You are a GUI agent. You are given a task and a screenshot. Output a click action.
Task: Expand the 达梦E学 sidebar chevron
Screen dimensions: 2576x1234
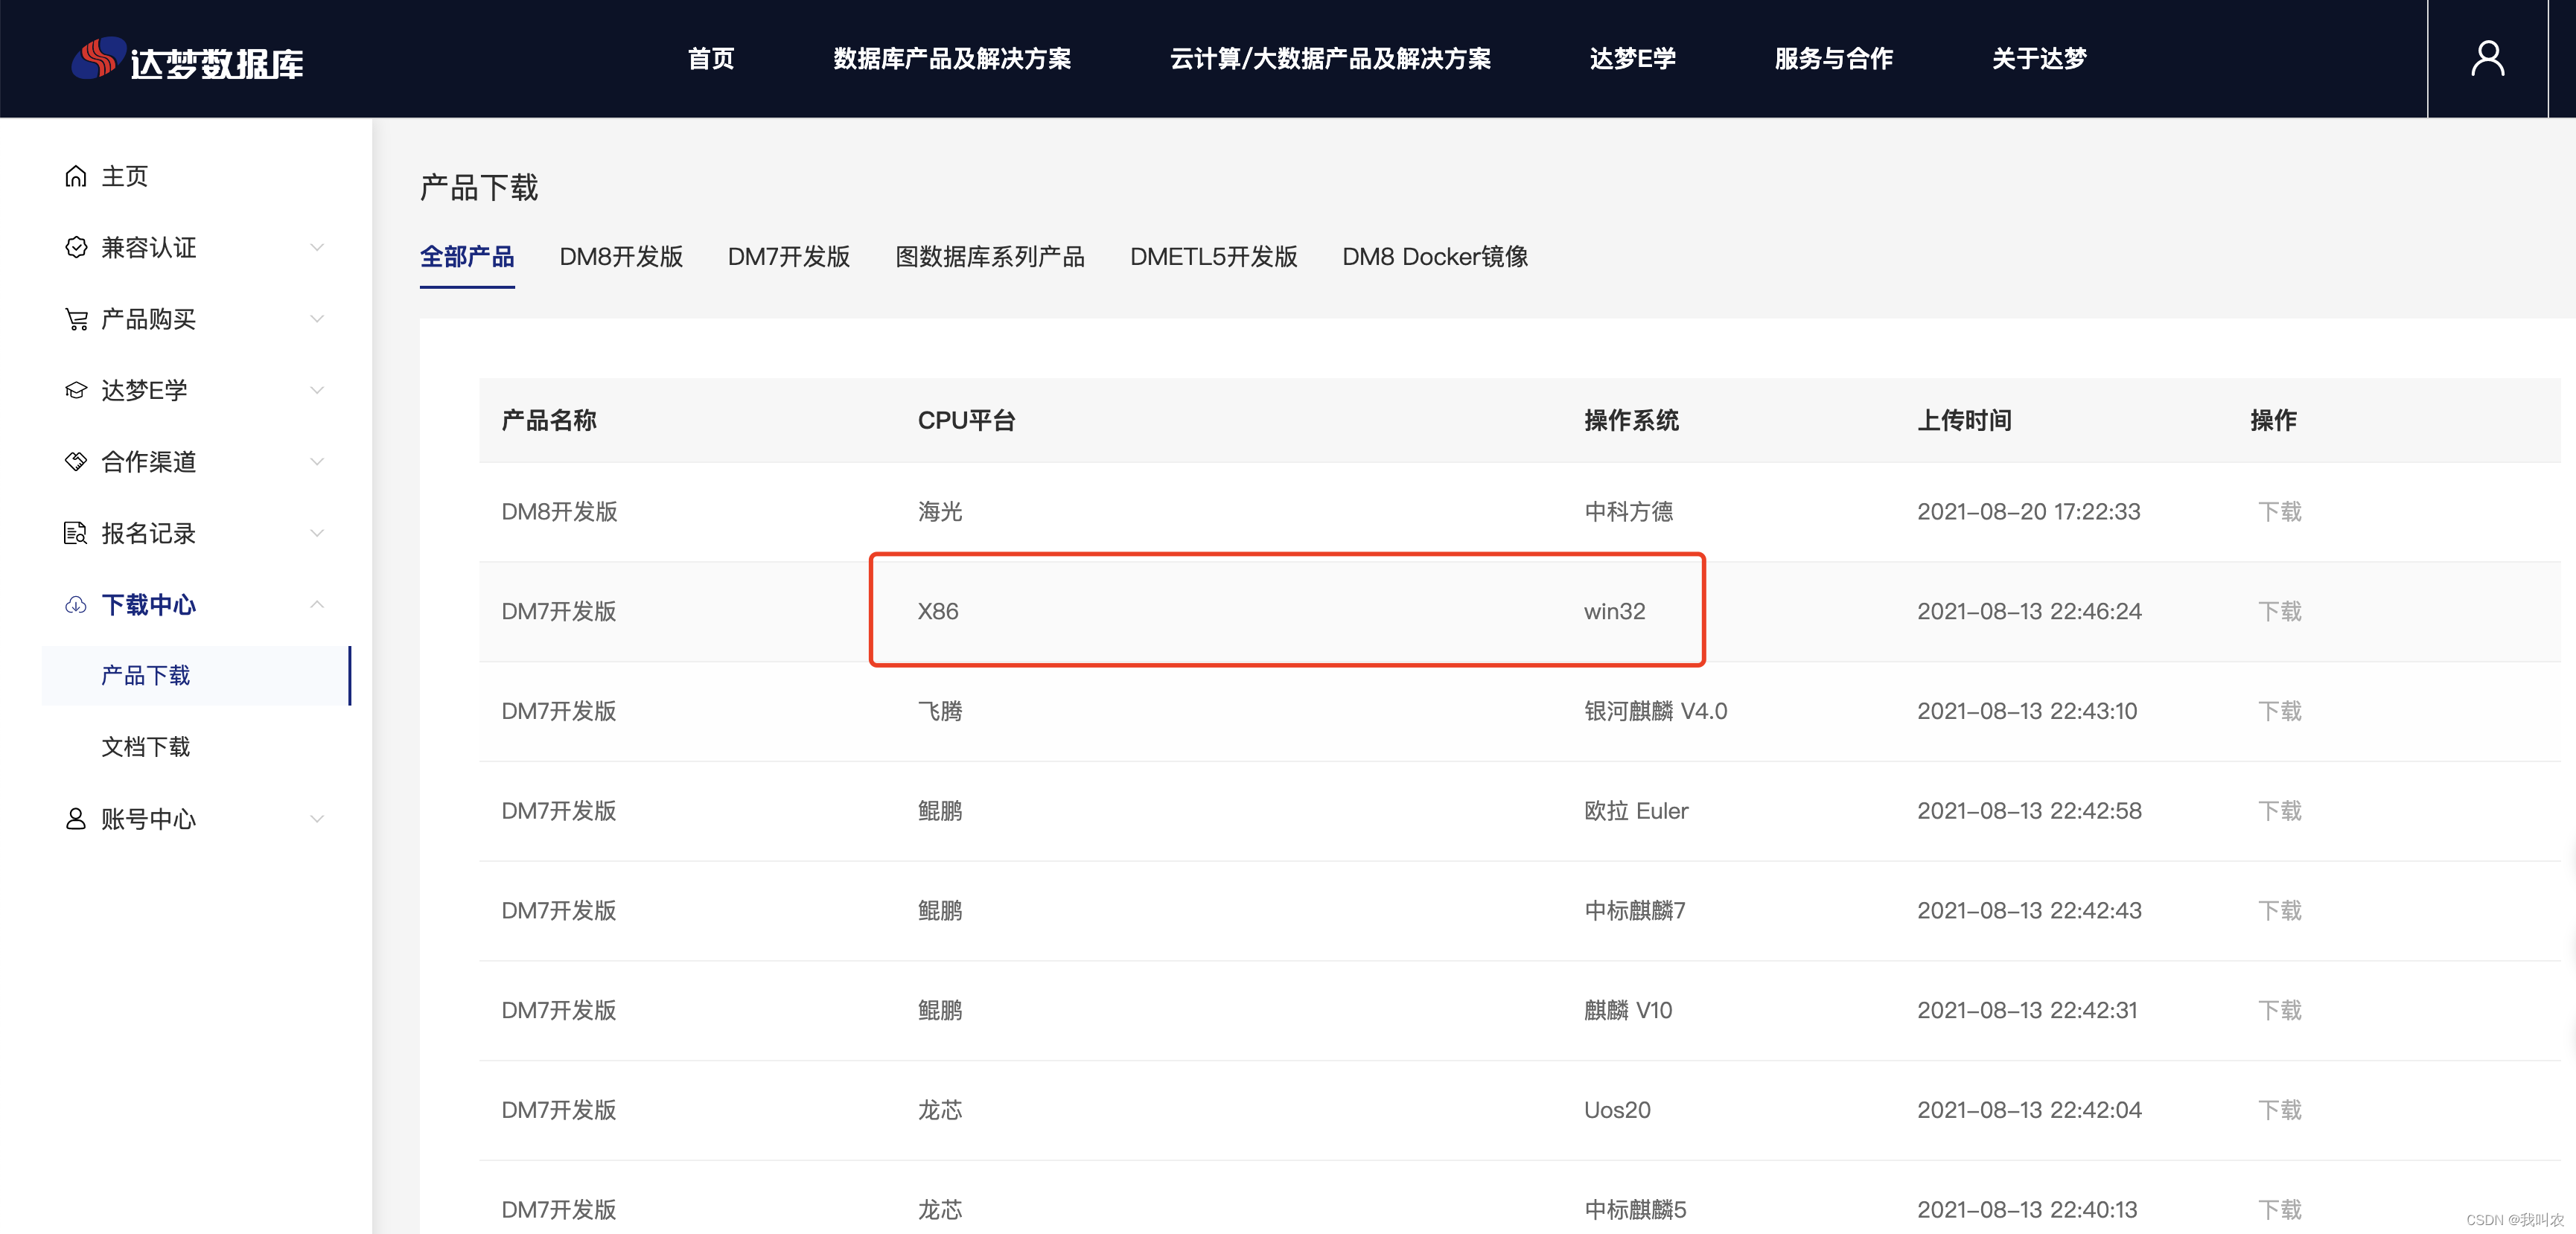[x=317, y=390]
